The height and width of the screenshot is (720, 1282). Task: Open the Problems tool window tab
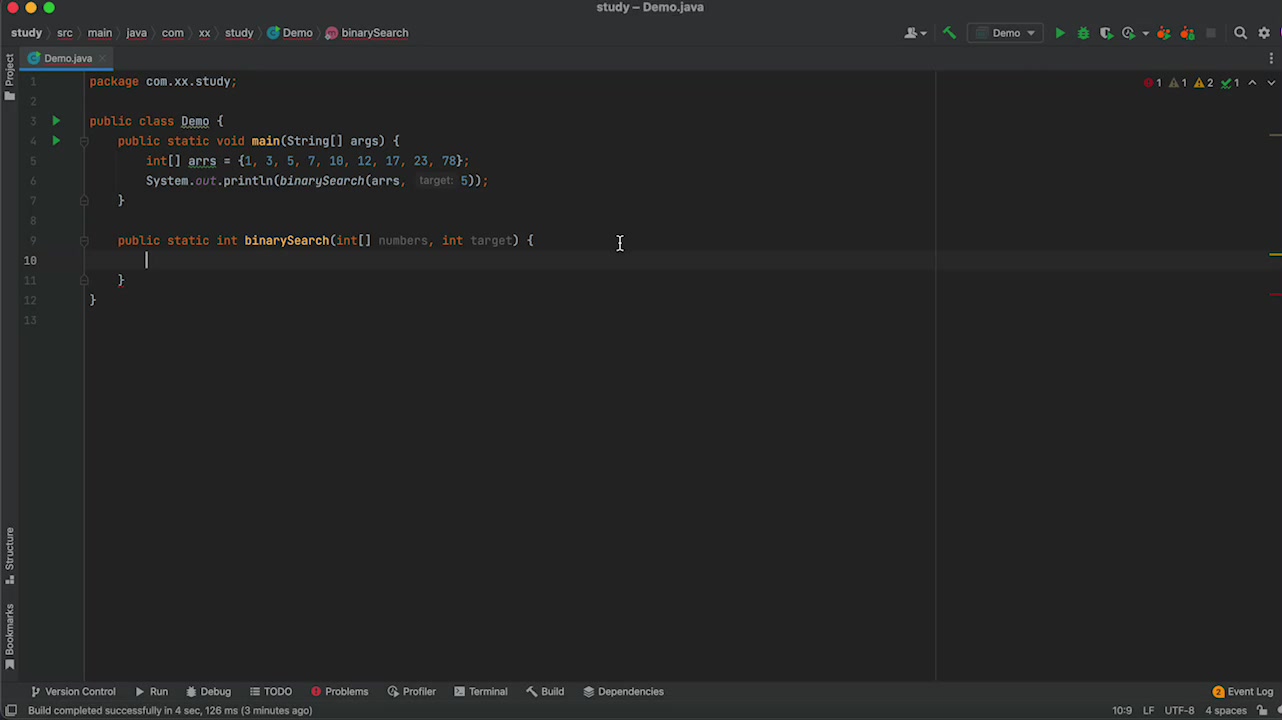click(339, 691)
